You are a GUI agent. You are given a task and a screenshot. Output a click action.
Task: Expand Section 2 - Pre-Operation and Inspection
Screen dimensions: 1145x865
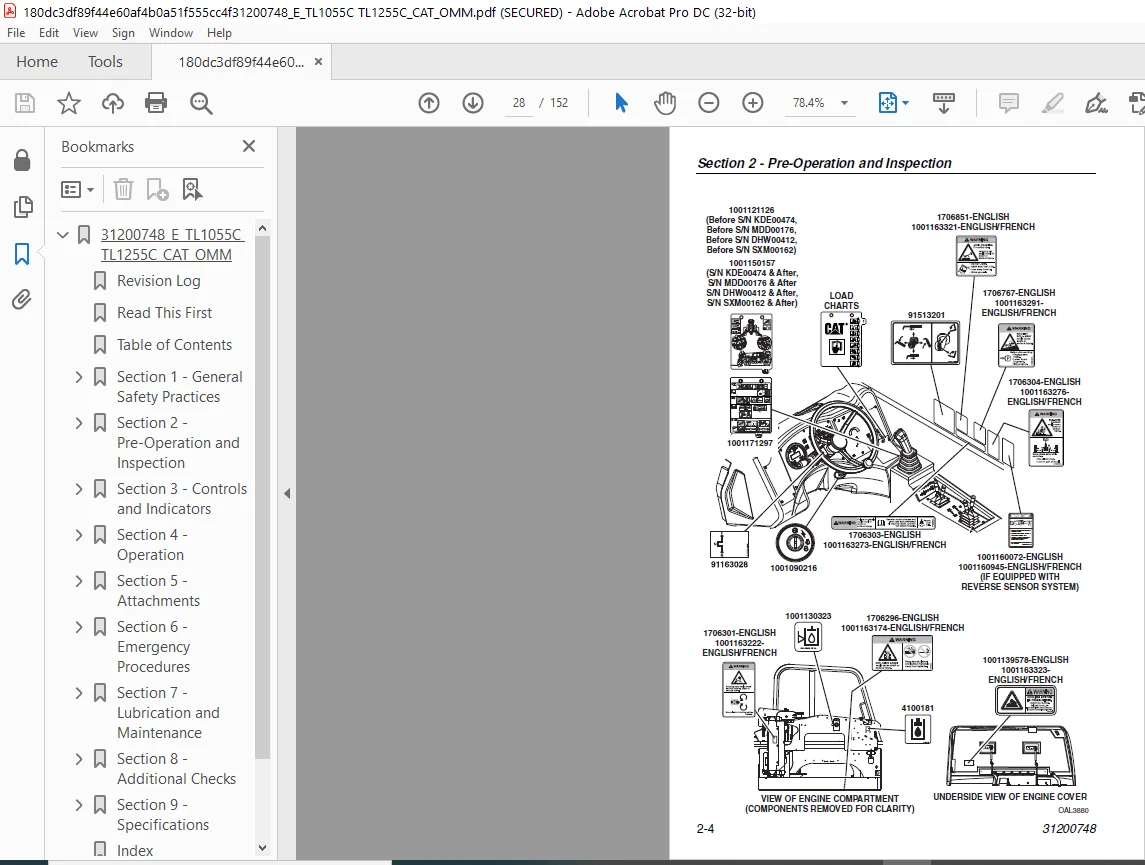point(79,423)
